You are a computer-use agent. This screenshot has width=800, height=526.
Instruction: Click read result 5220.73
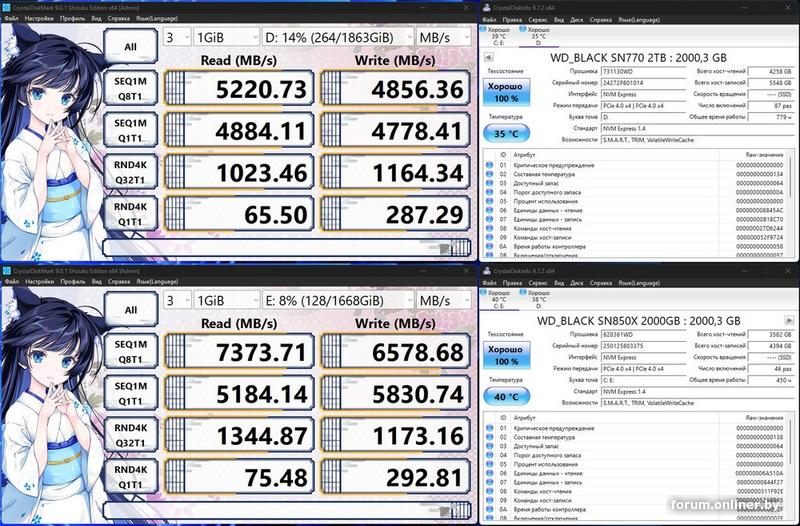239,89
